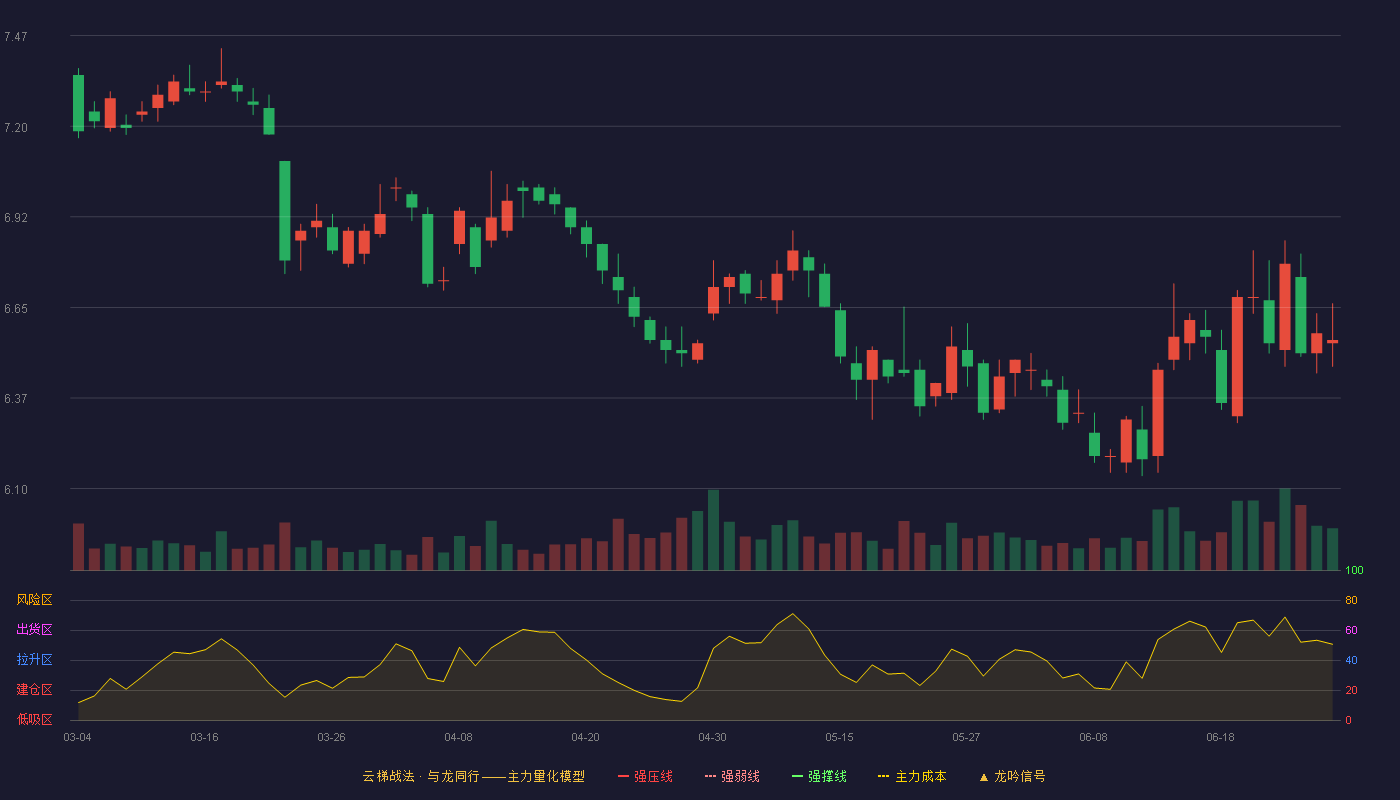
Task: Click the 03-04 date label
Action: (77, 737)
